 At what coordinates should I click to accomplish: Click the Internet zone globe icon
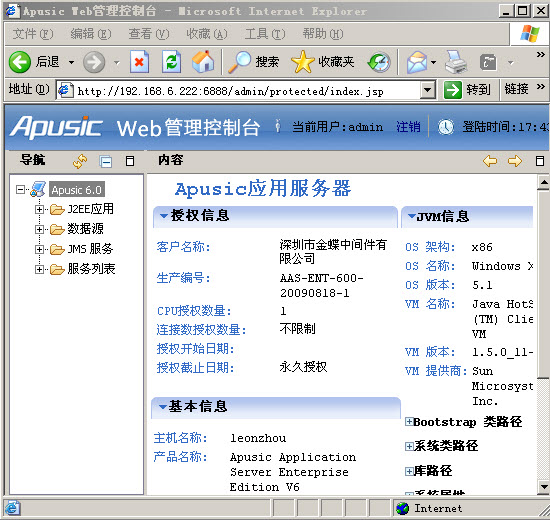[x=403, y=508]
